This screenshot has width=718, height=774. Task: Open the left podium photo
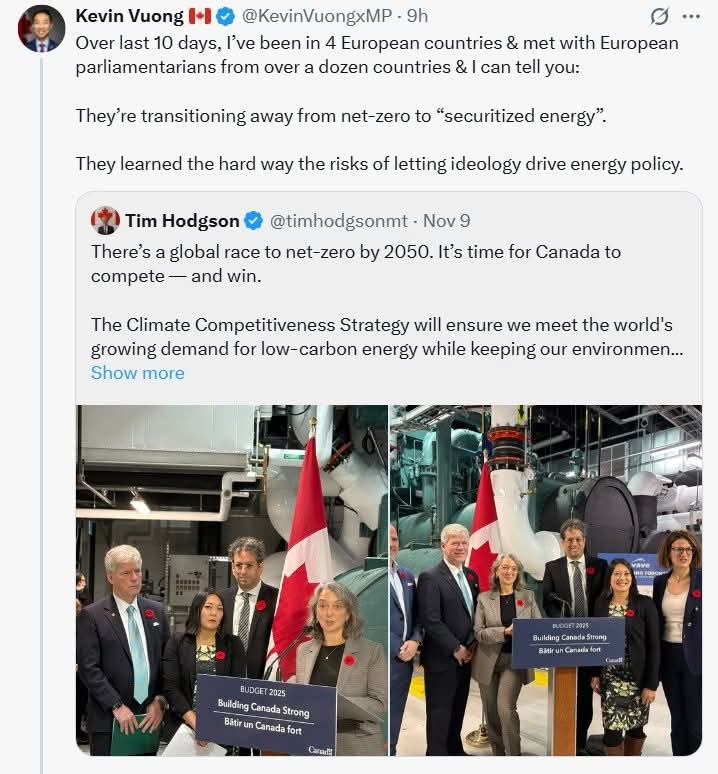pyautogui.click(x=231, y=580)
